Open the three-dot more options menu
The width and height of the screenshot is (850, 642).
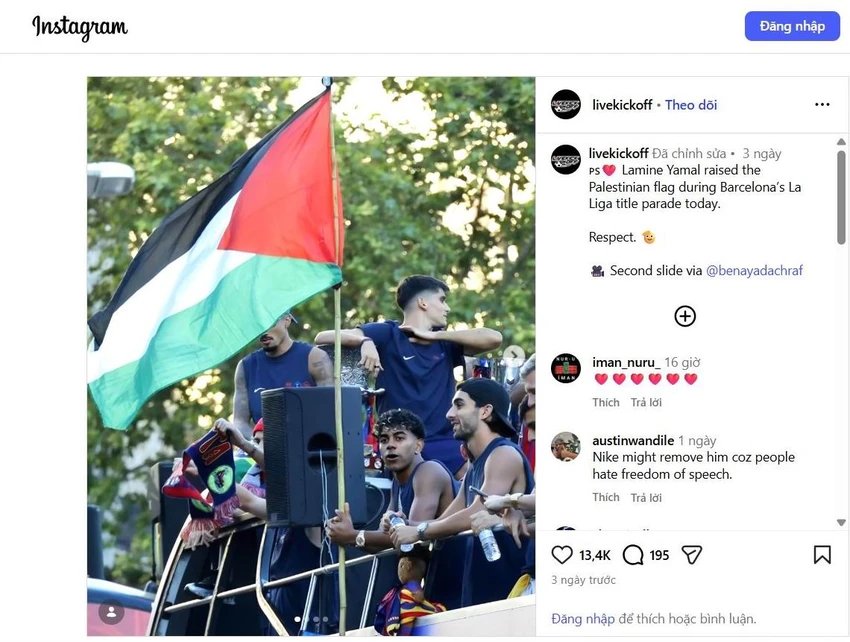(822, 104)
